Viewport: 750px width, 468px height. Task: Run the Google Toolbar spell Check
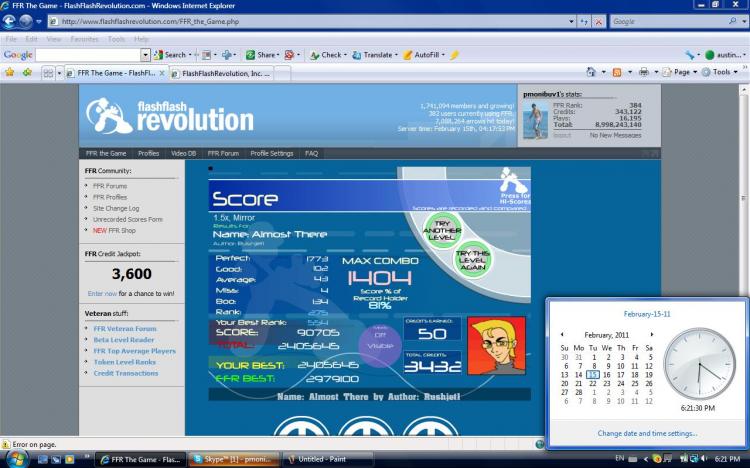pyautogui.click(x=326, y=55)
